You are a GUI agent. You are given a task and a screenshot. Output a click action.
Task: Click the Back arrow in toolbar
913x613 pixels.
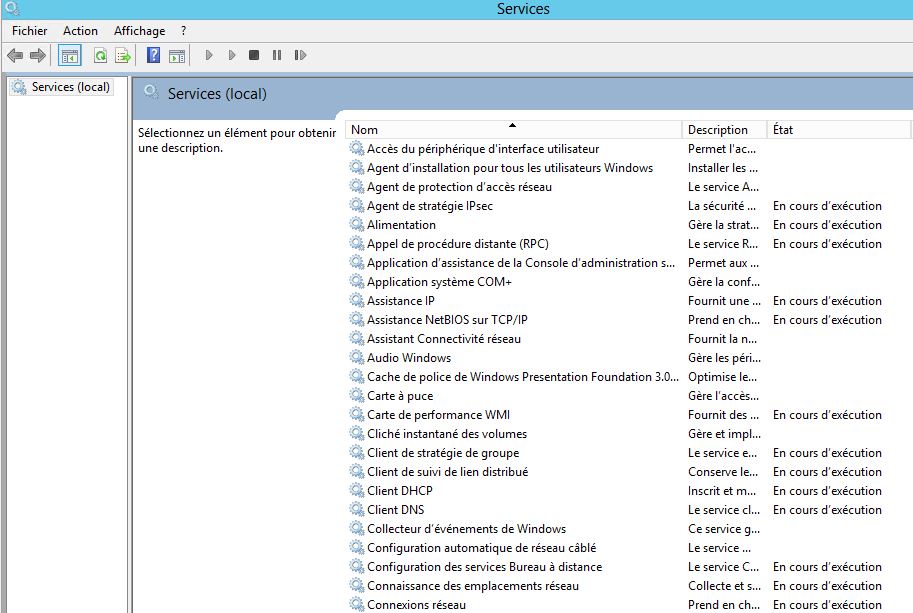point(15,55)
